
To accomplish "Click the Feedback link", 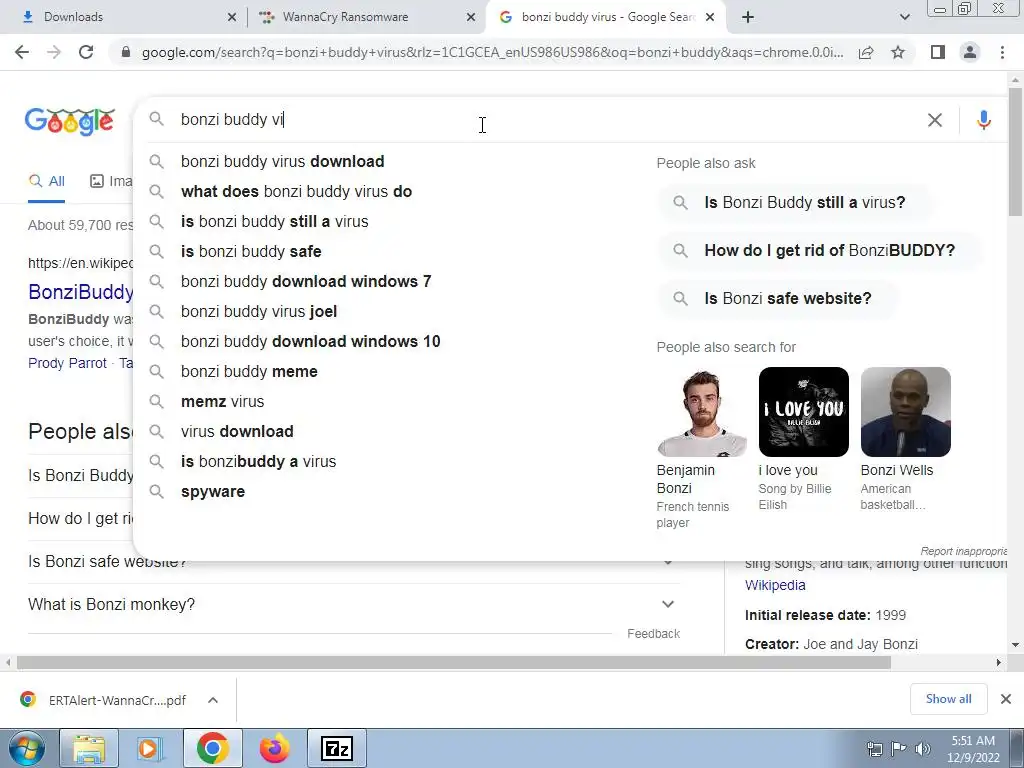I will (654, 633).
